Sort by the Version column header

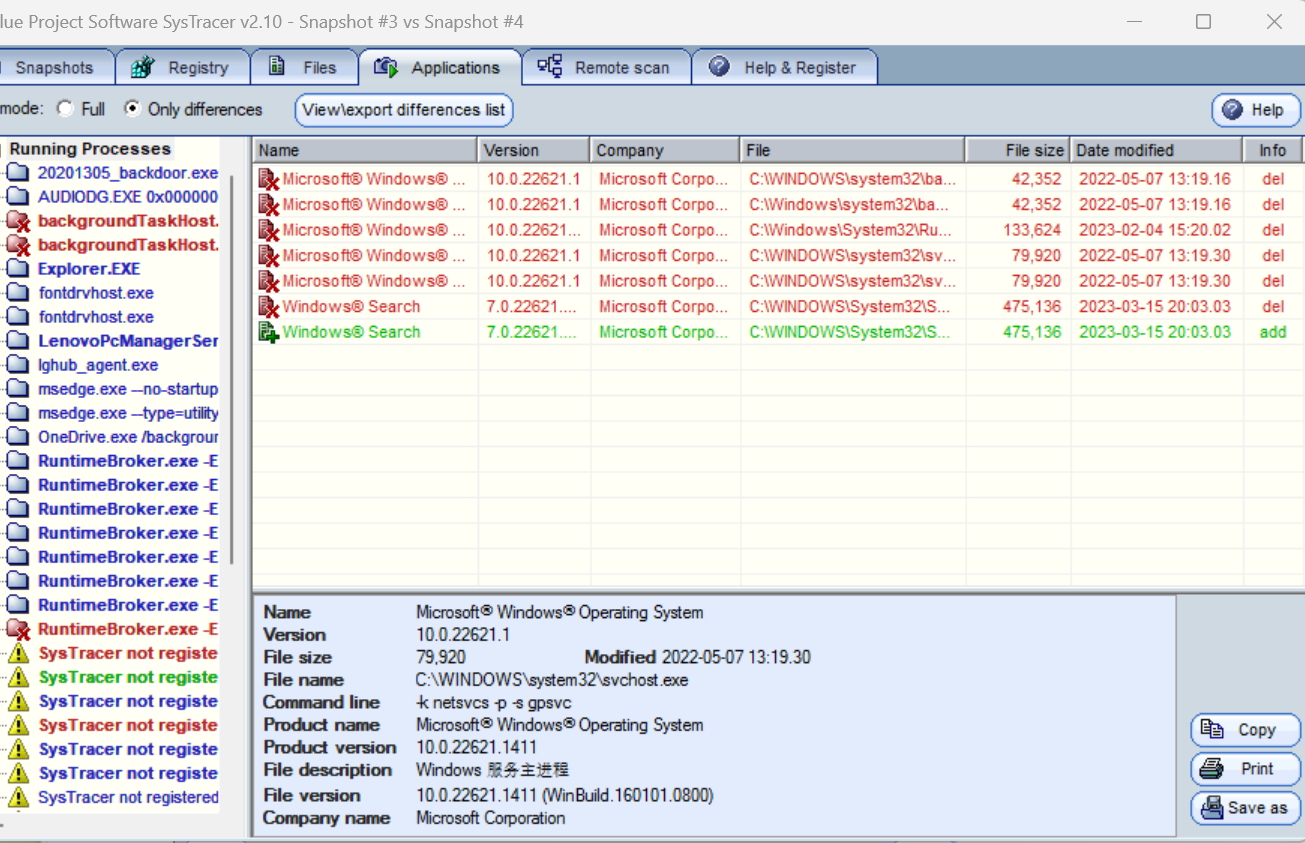pos(534,150)
